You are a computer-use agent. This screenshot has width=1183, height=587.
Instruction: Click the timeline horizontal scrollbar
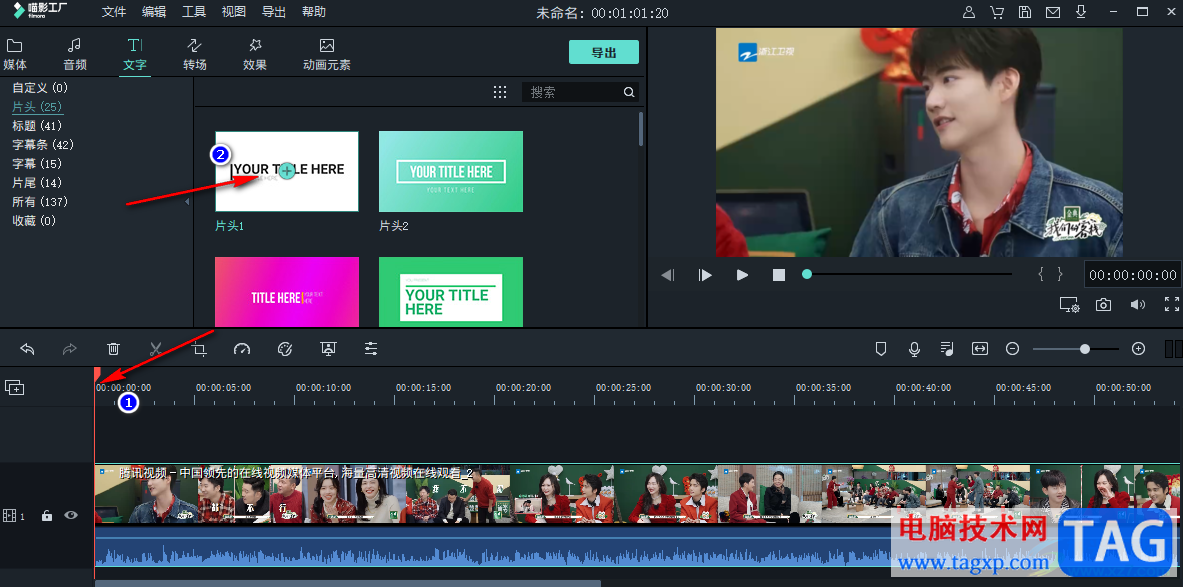(348, 583)
